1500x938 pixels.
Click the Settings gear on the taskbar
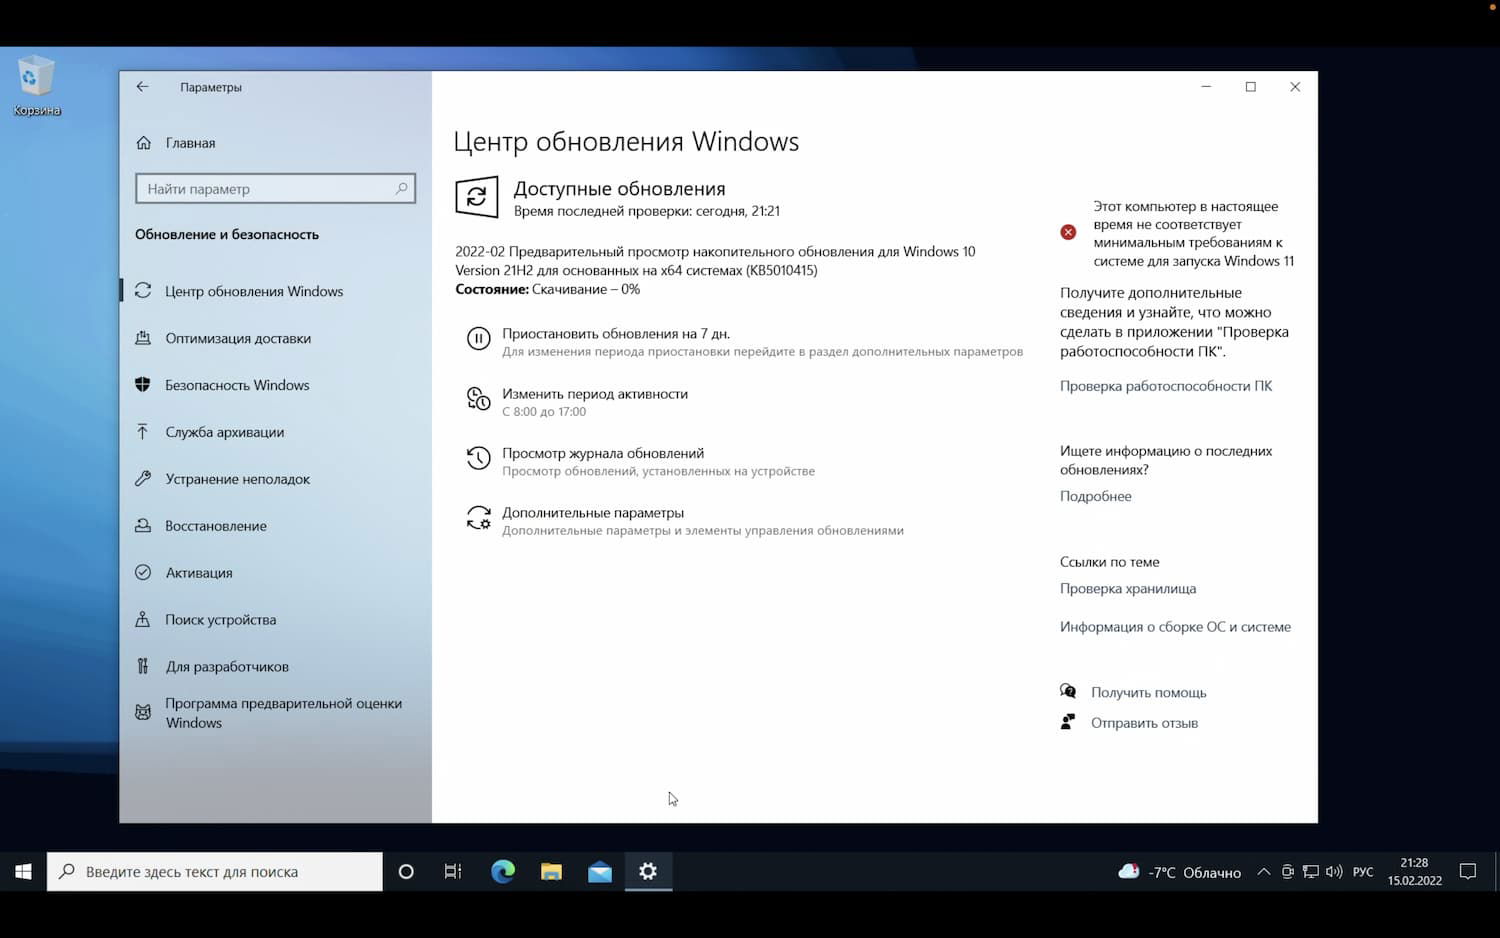648,872
